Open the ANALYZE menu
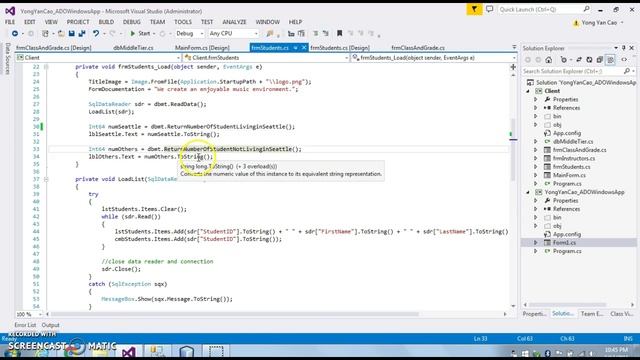This screenshot has width=640, height=360. click(234, 22)
